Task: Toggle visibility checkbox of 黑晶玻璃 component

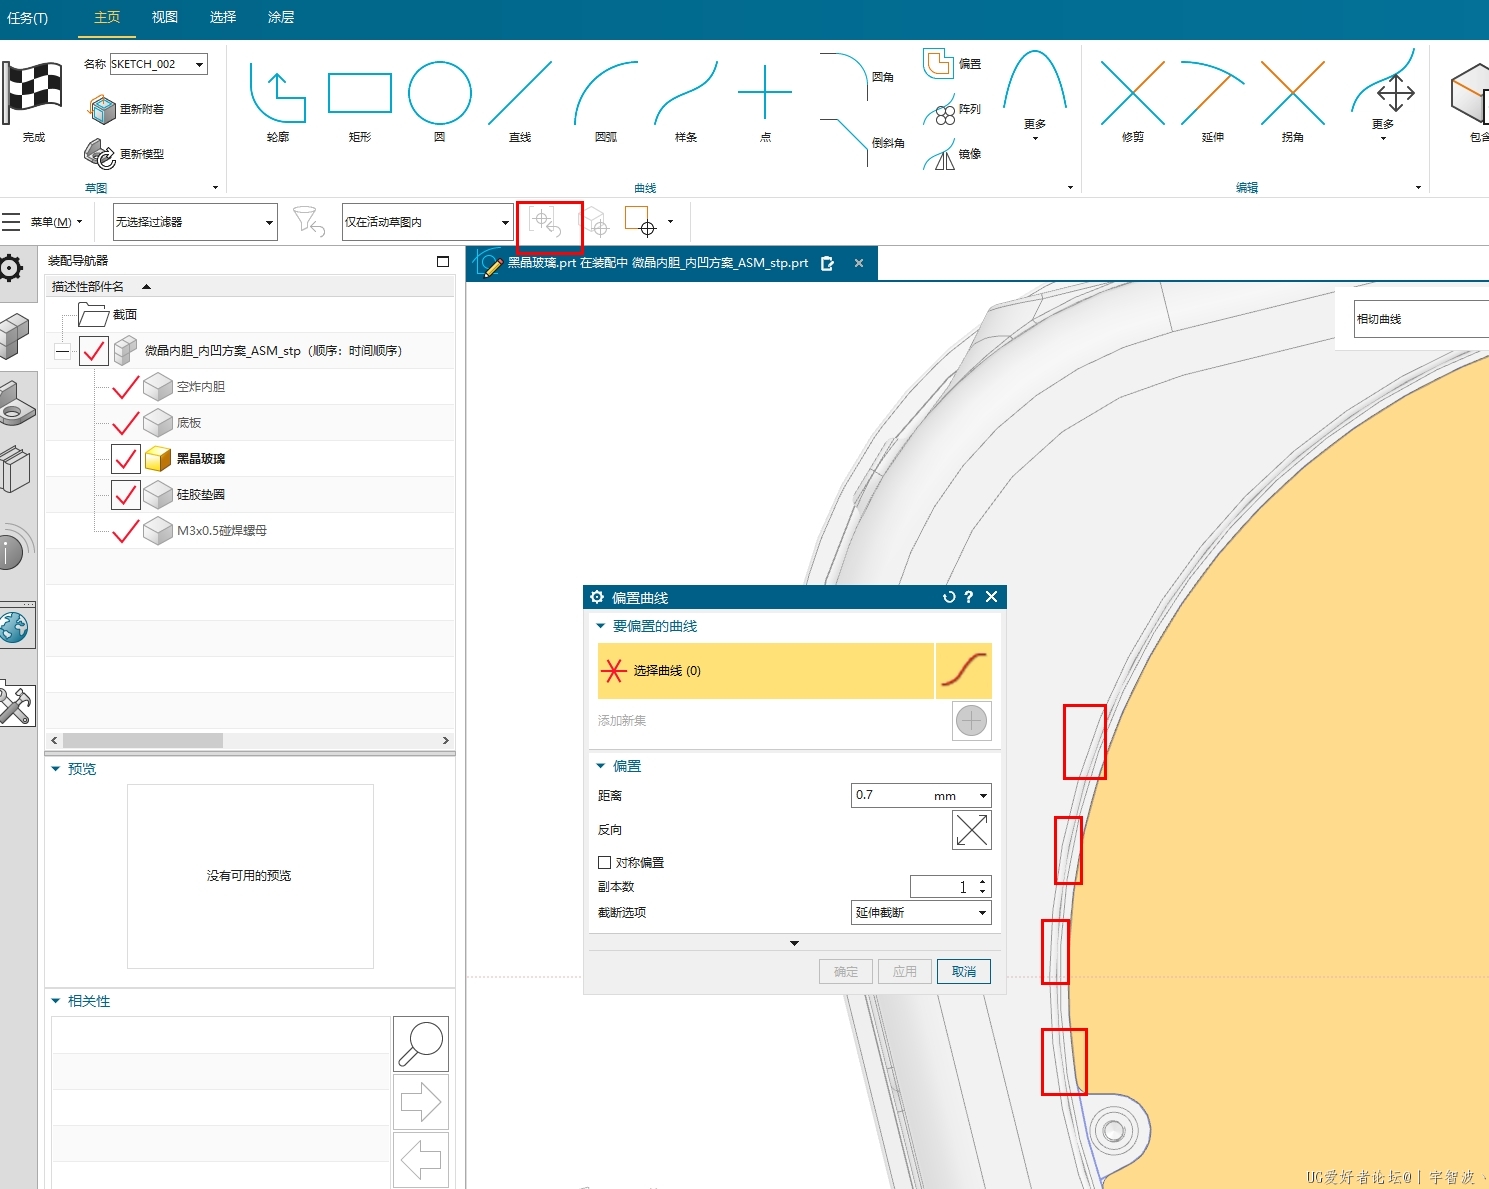Action: (x=126, y=459)
